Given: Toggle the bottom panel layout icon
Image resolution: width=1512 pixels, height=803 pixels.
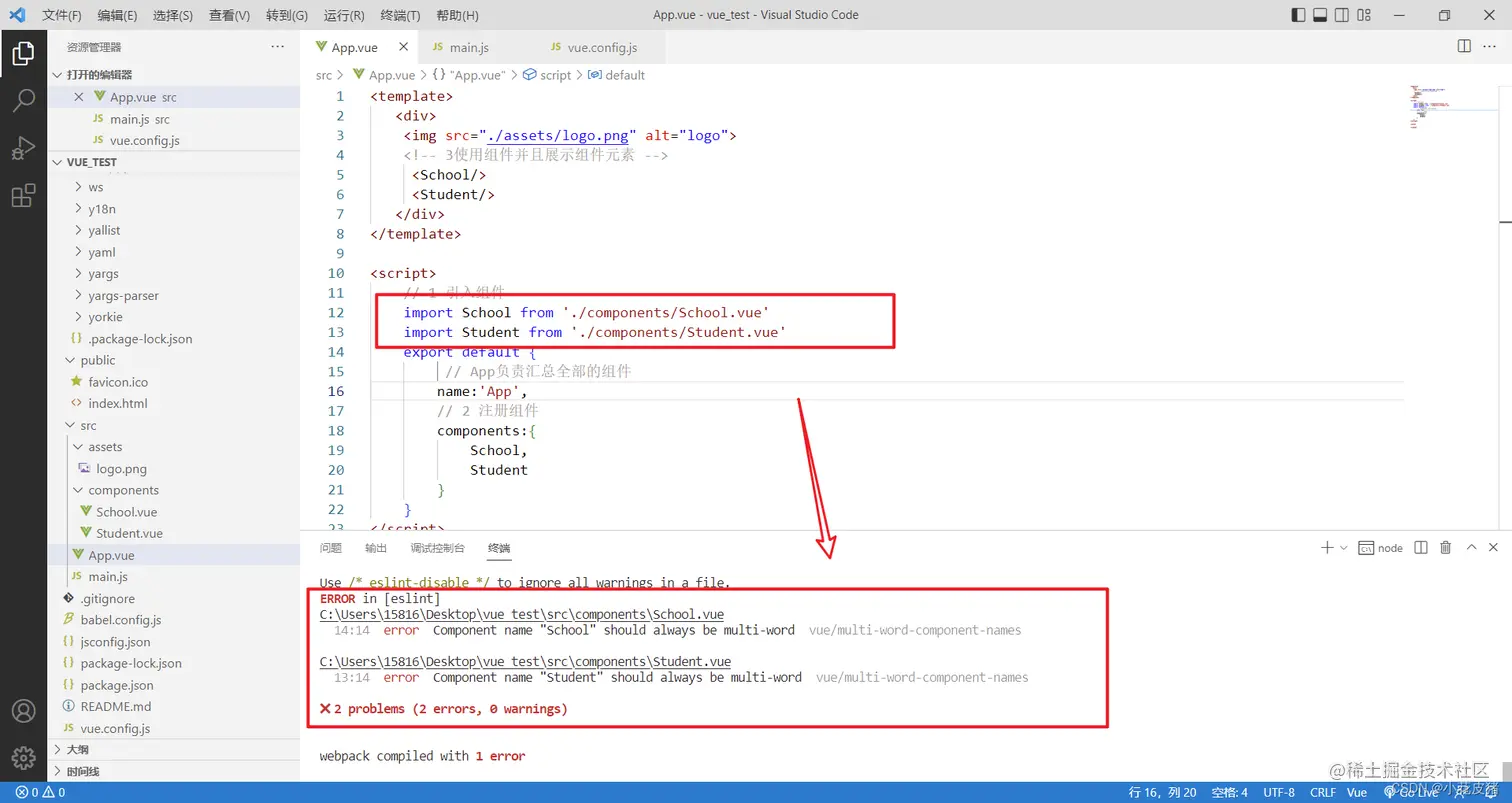Looking at the screenshot, I should [1320, 15].
